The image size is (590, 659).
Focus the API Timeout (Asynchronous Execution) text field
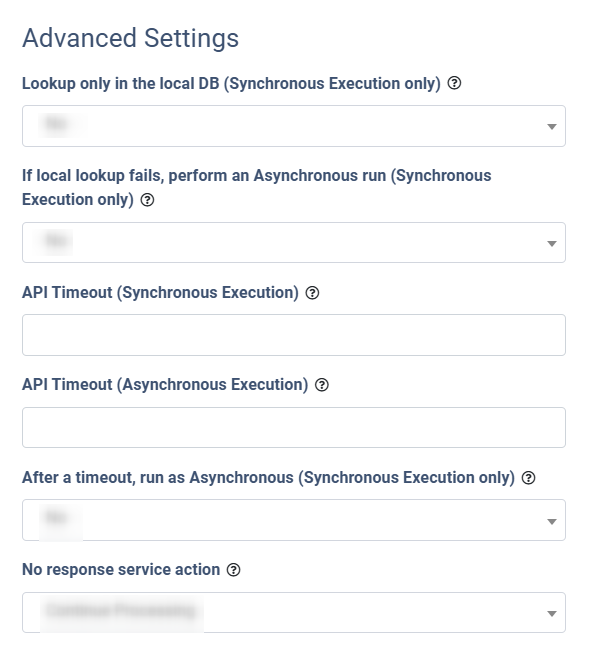point(294,427)
